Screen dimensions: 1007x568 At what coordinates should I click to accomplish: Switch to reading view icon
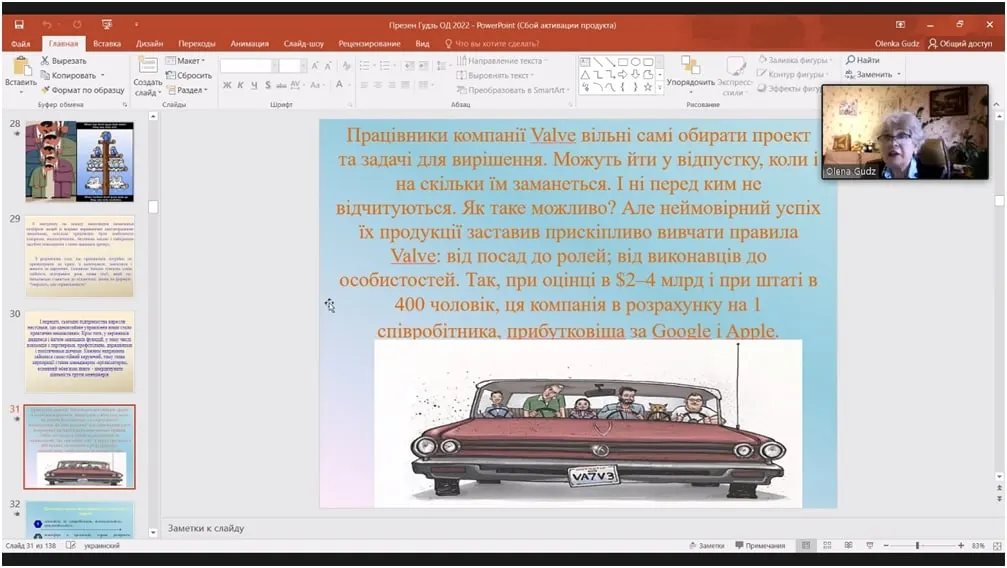coord(848,546)
